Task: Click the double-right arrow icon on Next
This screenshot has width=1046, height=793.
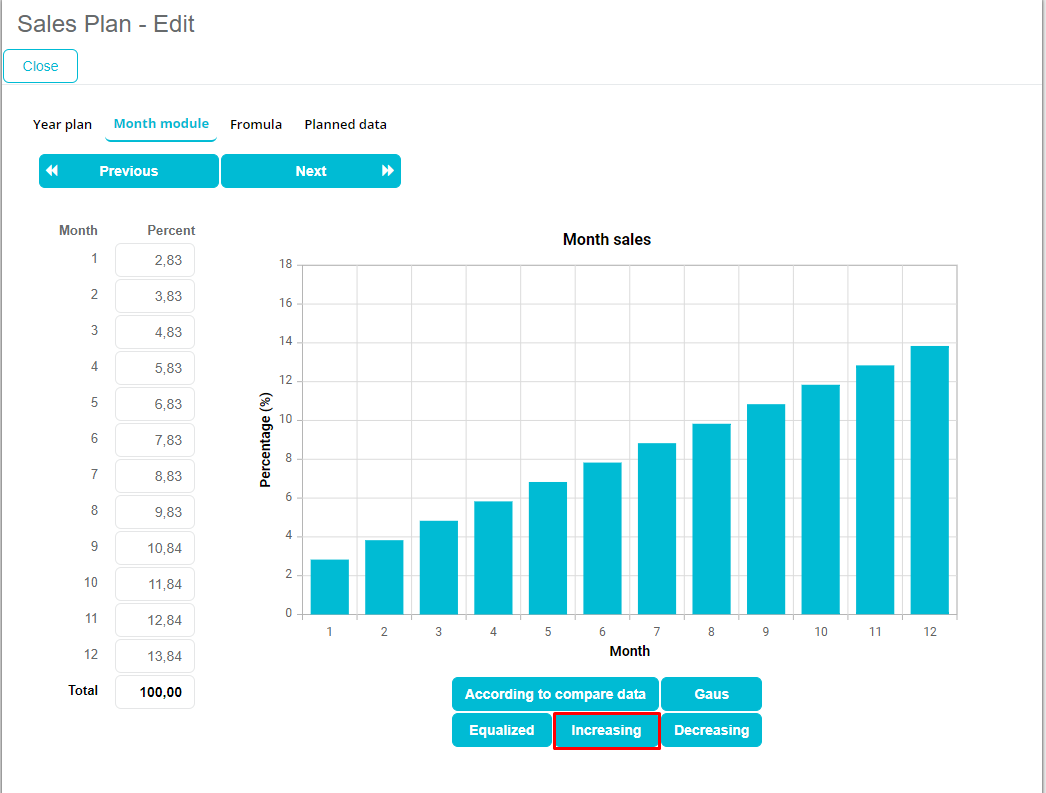Action: click(388, 171)
